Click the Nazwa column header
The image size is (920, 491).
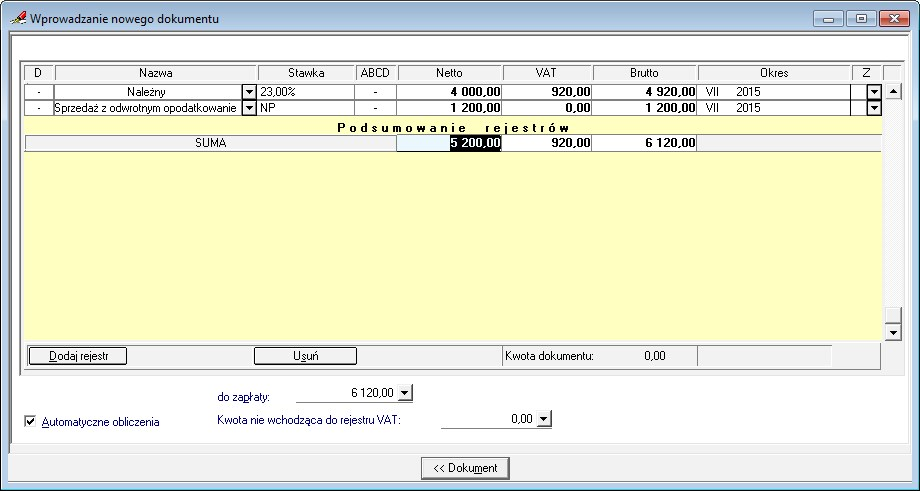coord(156,73)
